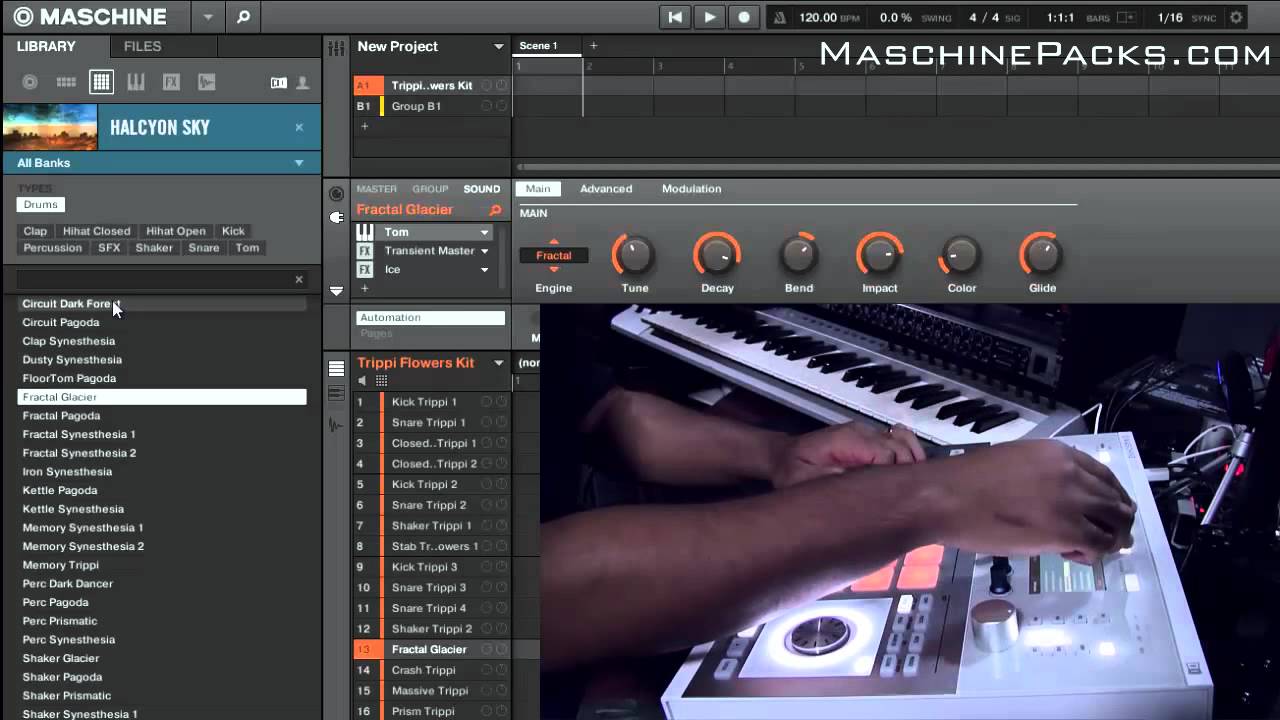Restart playback to beginning
Viewport: 1280px width, 720px height.
point(675,17)
